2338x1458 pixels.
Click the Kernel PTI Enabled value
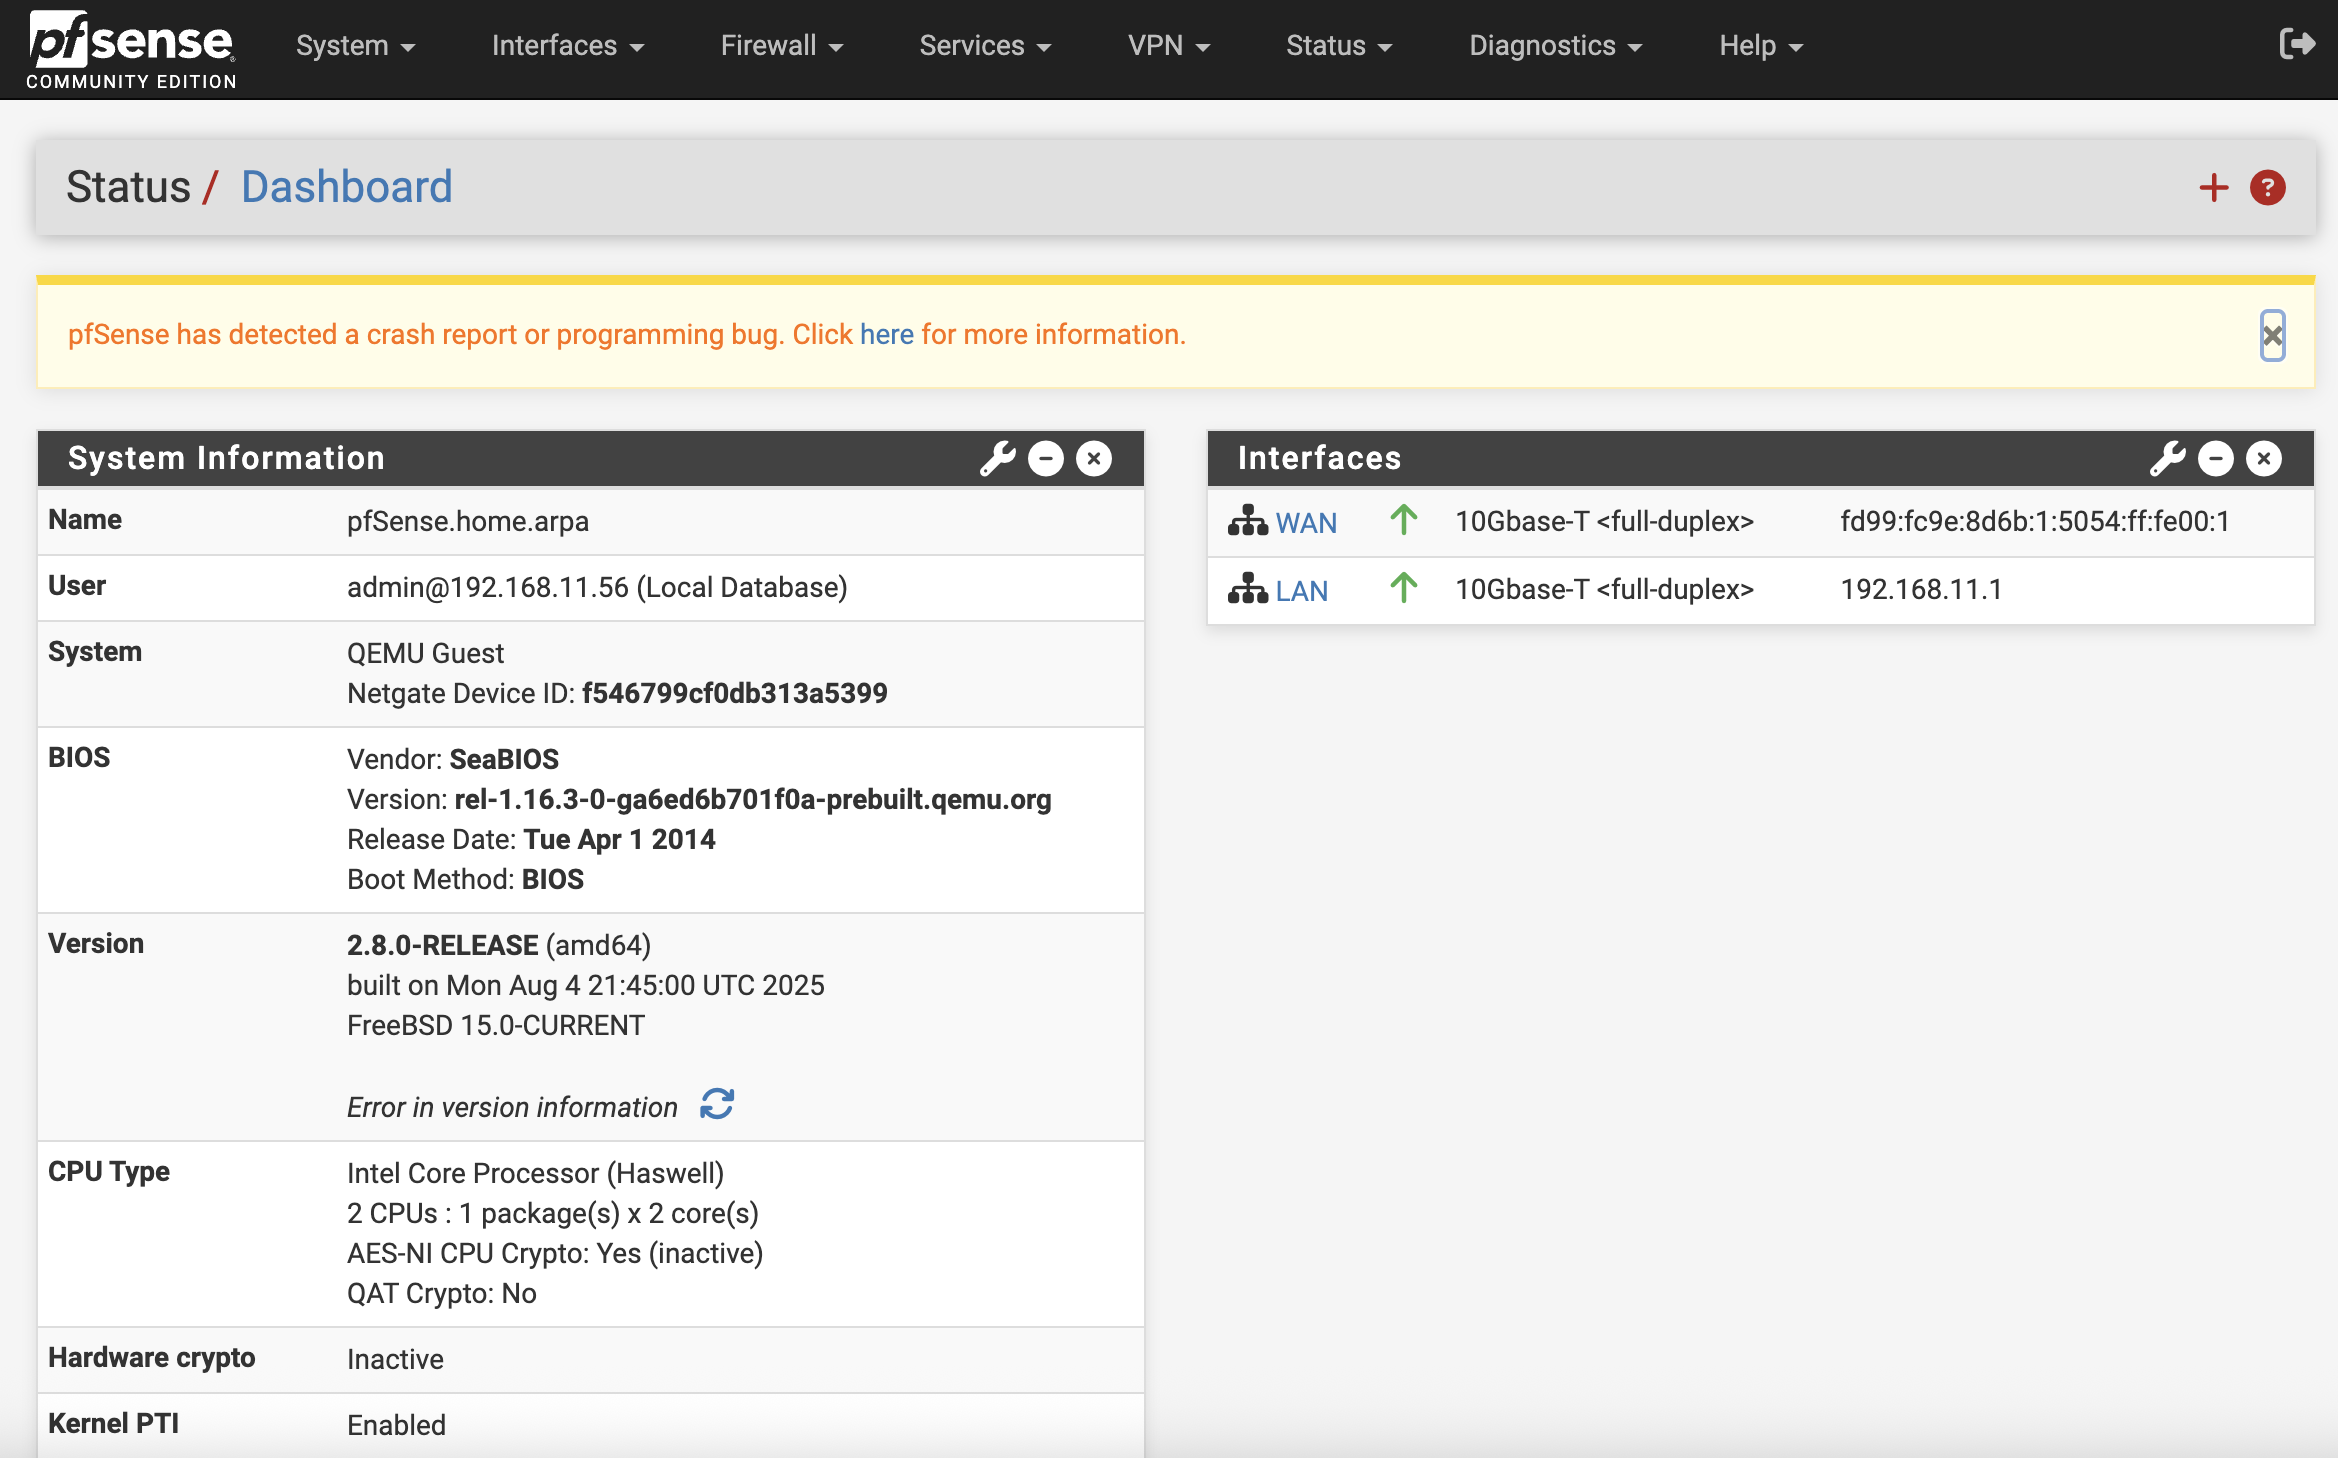pos(396,1425)
